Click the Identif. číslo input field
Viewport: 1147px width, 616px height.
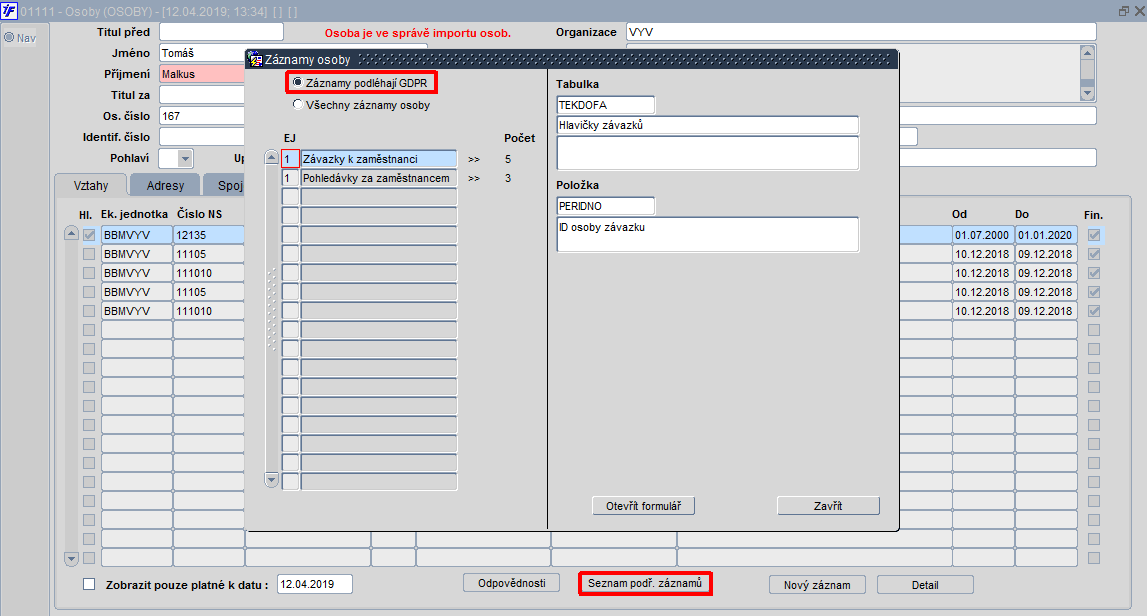pos(203,137)
